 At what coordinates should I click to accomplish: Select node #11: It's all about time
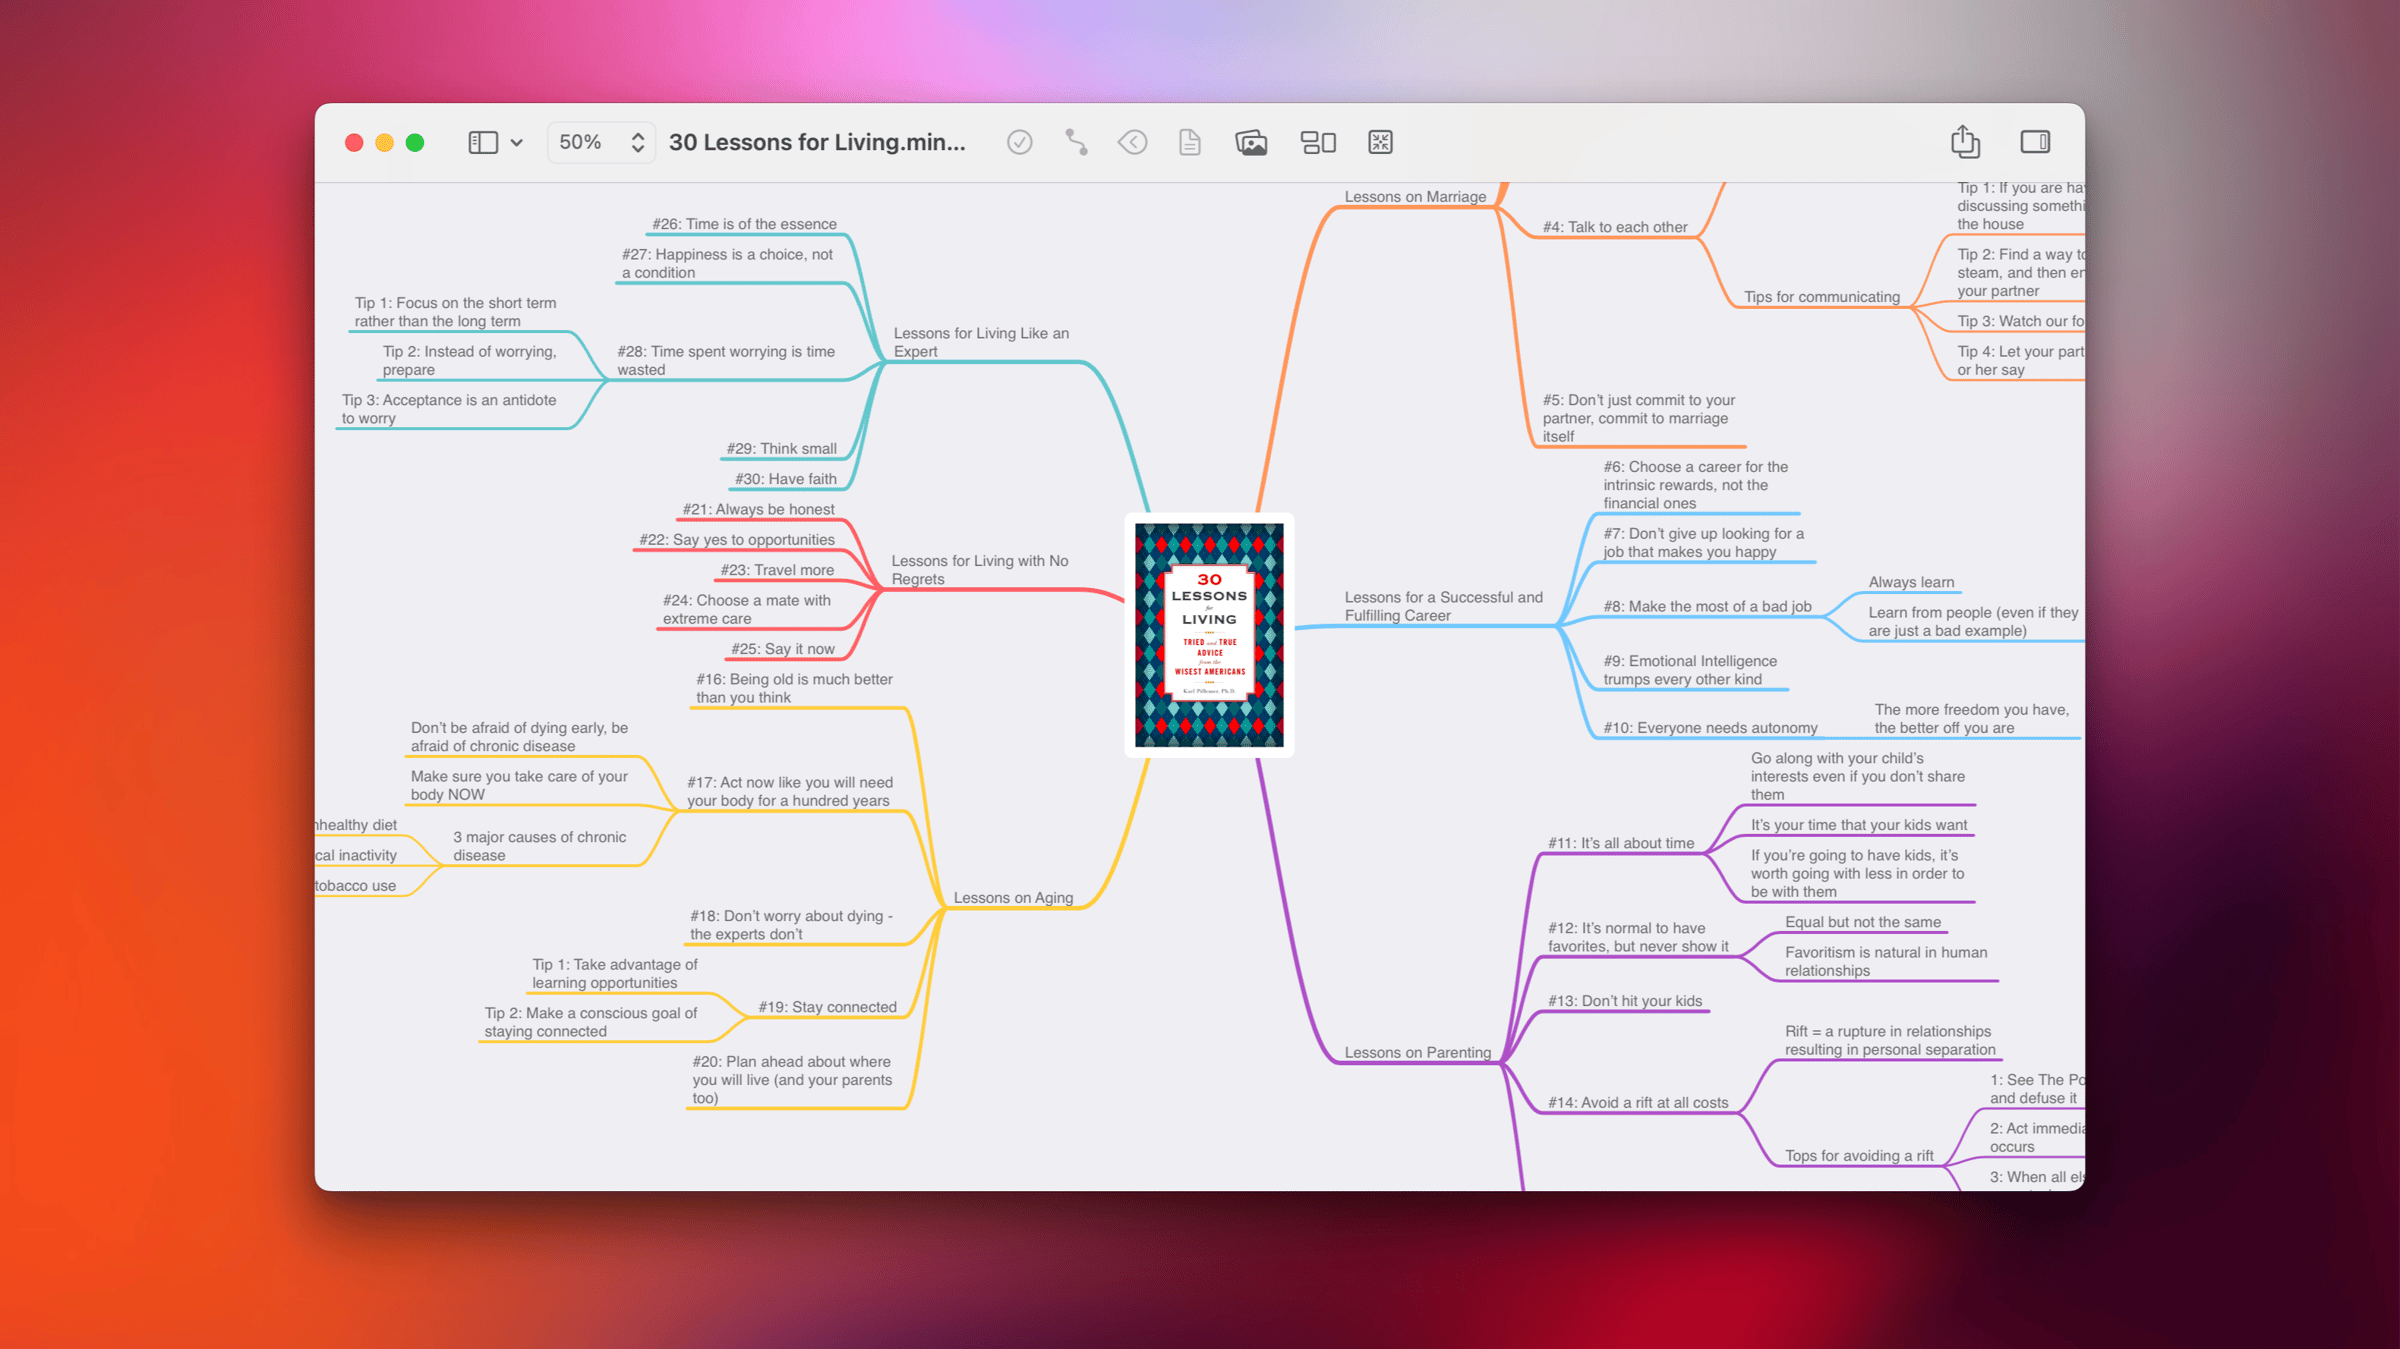click(x=1621, y=843)
